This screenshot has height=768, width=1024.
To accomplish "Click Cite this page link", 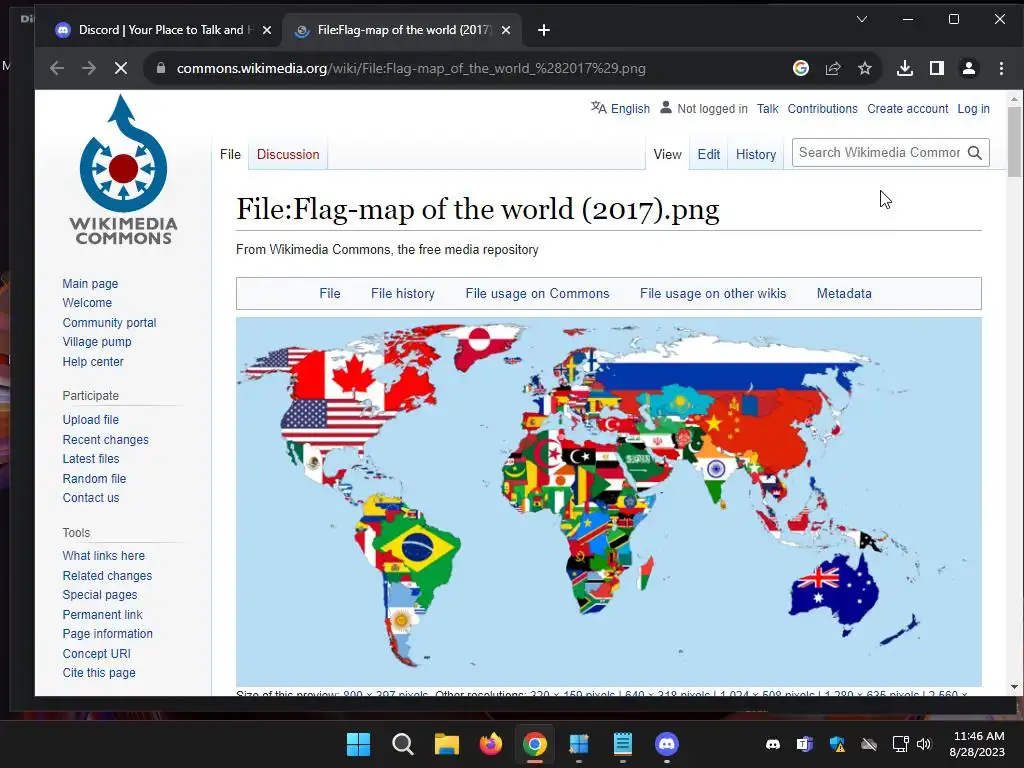I will pyautogui.click(x=99, y=673).
